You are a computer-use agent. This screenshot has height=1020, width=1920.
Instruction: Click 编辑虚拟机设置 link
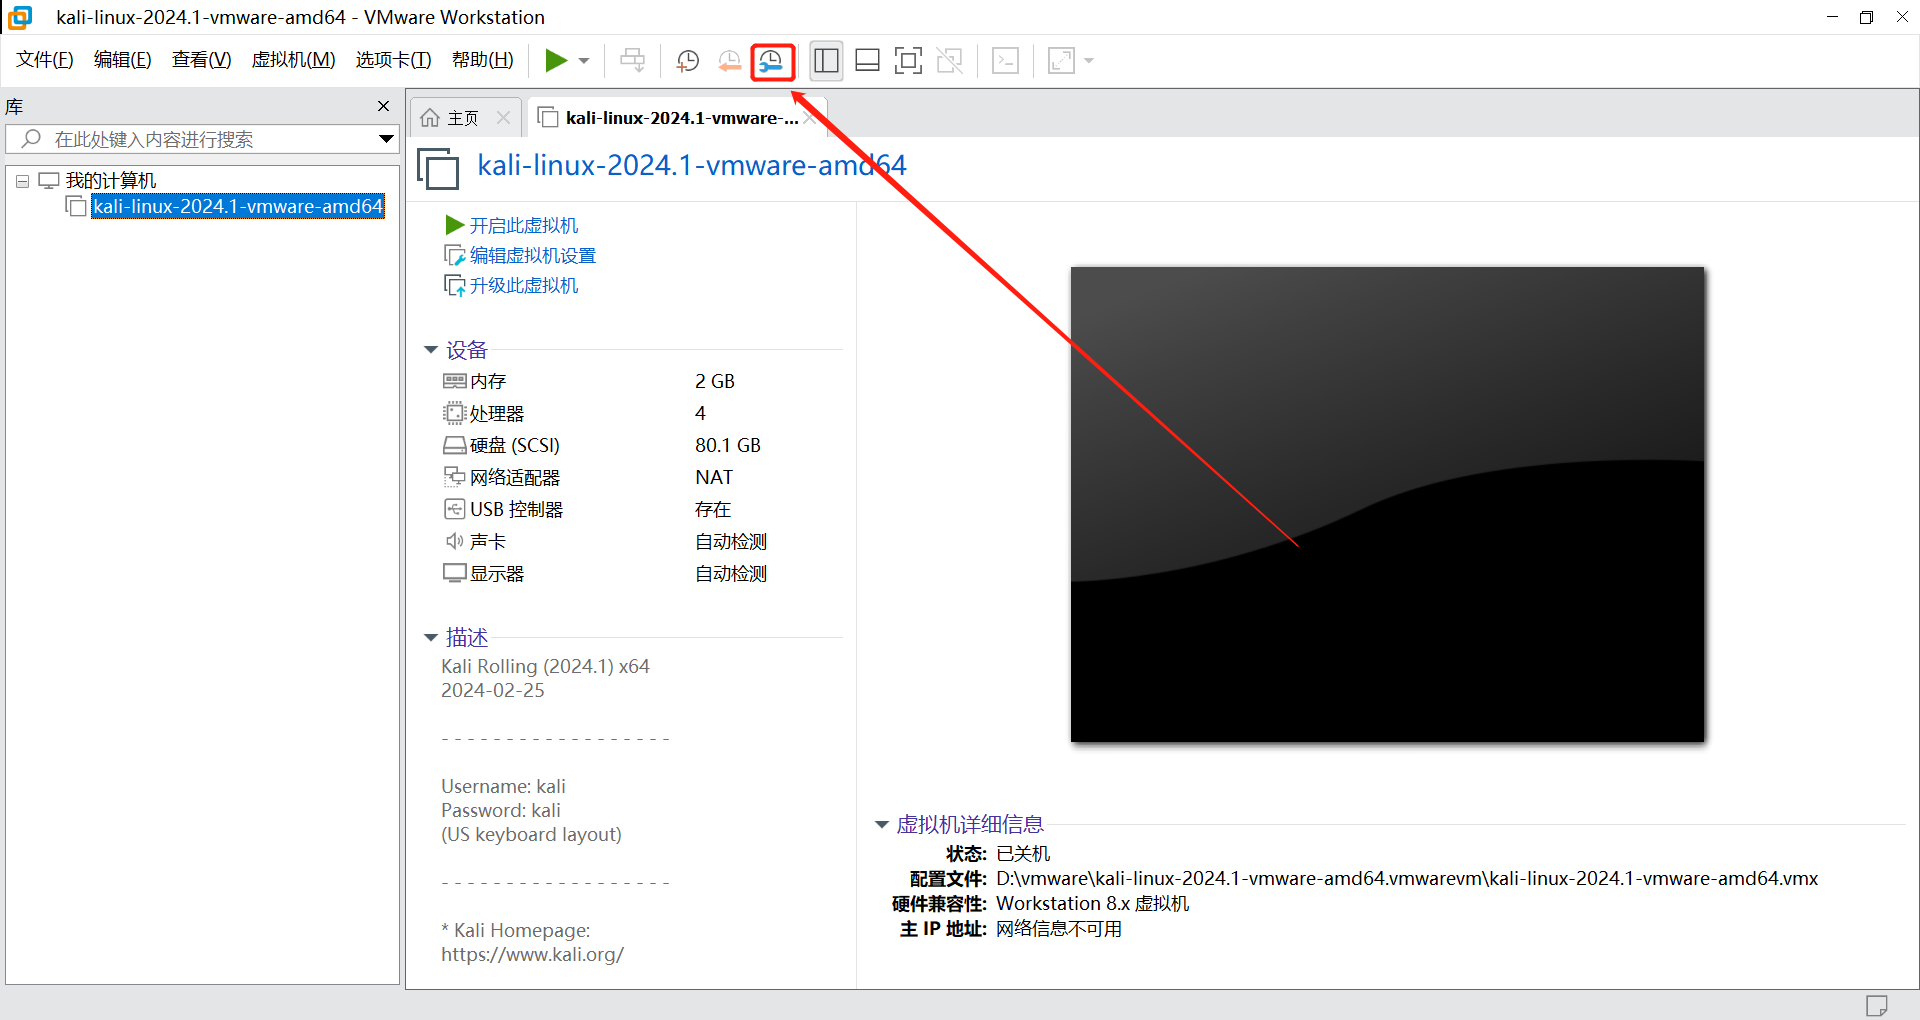point(532,256)
